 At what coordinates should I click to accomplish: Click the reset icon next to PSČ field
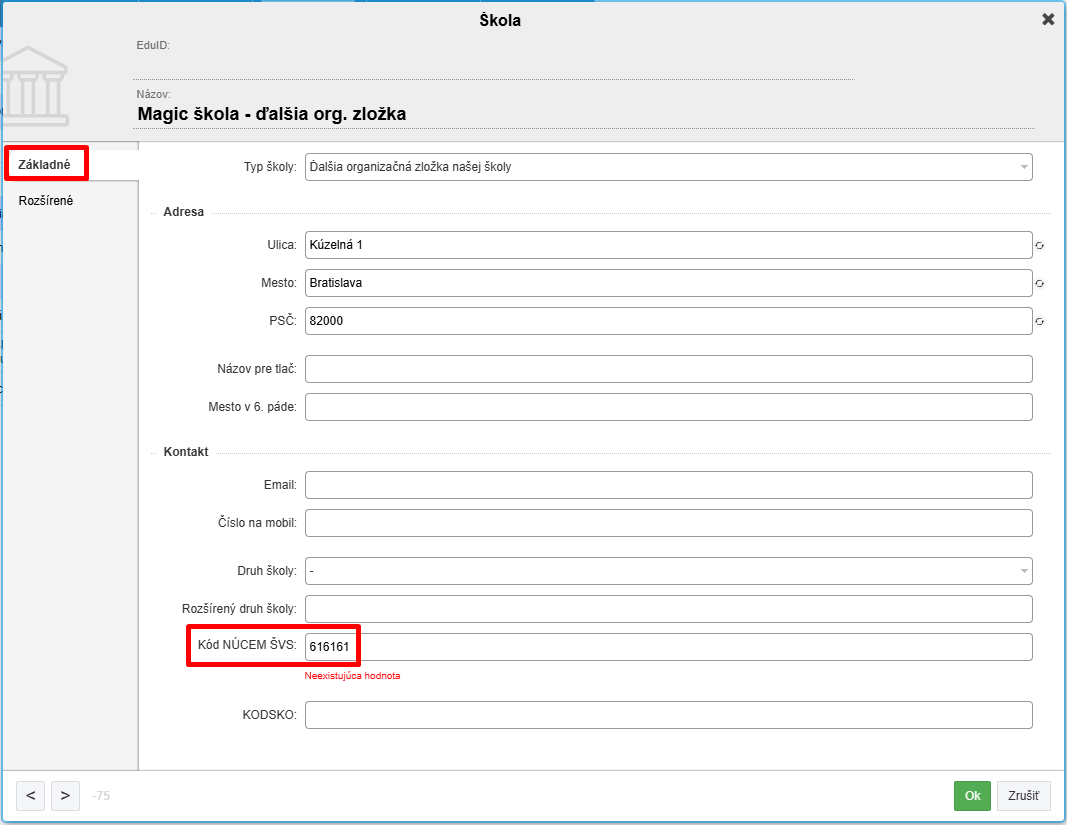(x=1040, y=322)
